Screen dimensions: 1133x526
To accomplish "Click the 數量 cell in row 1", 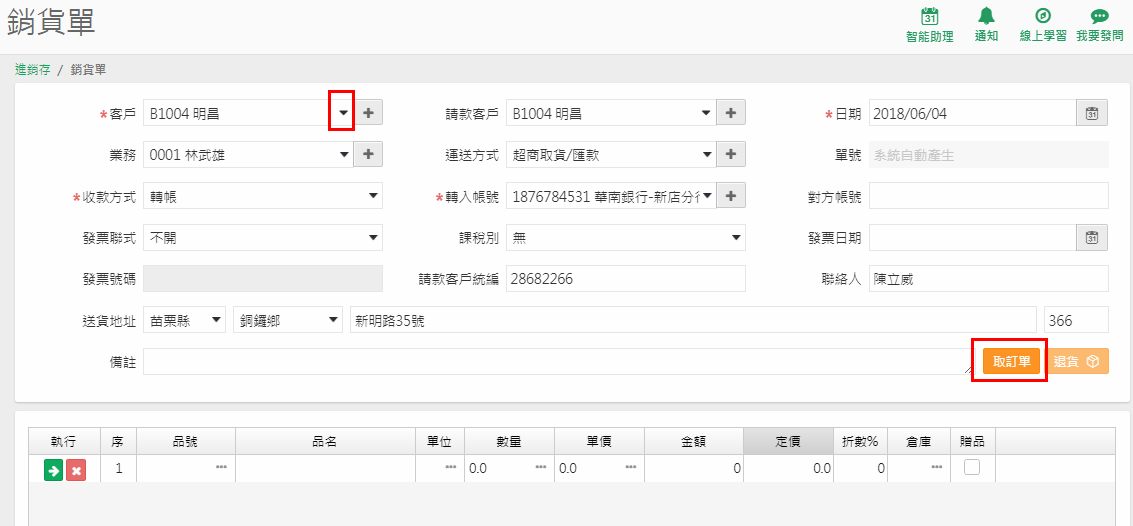I will click(509, 468).
